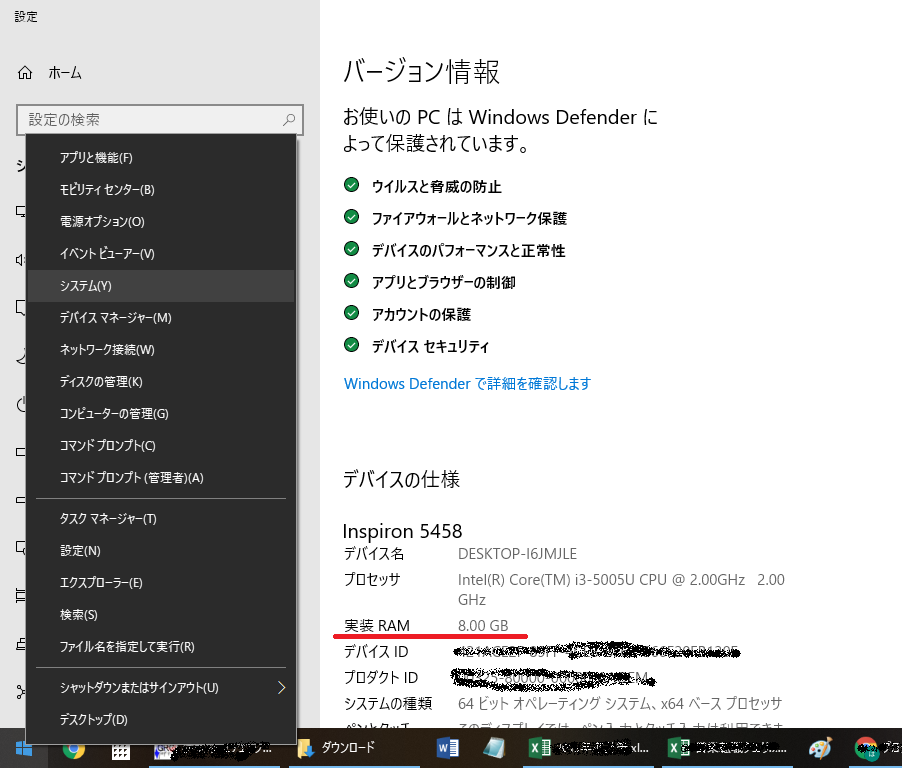Select 電源オプション(O) in the menu
Viewport: 902px width, 768px height.
tap(160, 221)
